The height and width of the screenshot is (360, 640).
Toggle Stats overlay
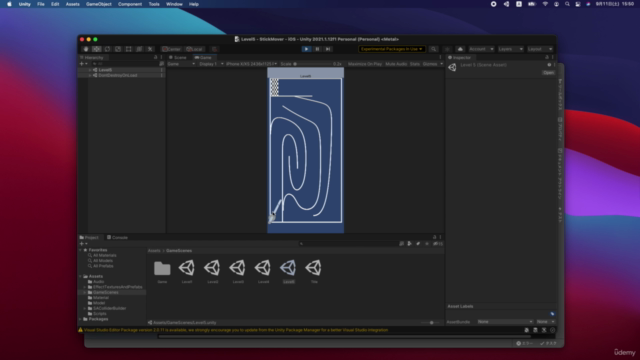(x=415, y=64)
